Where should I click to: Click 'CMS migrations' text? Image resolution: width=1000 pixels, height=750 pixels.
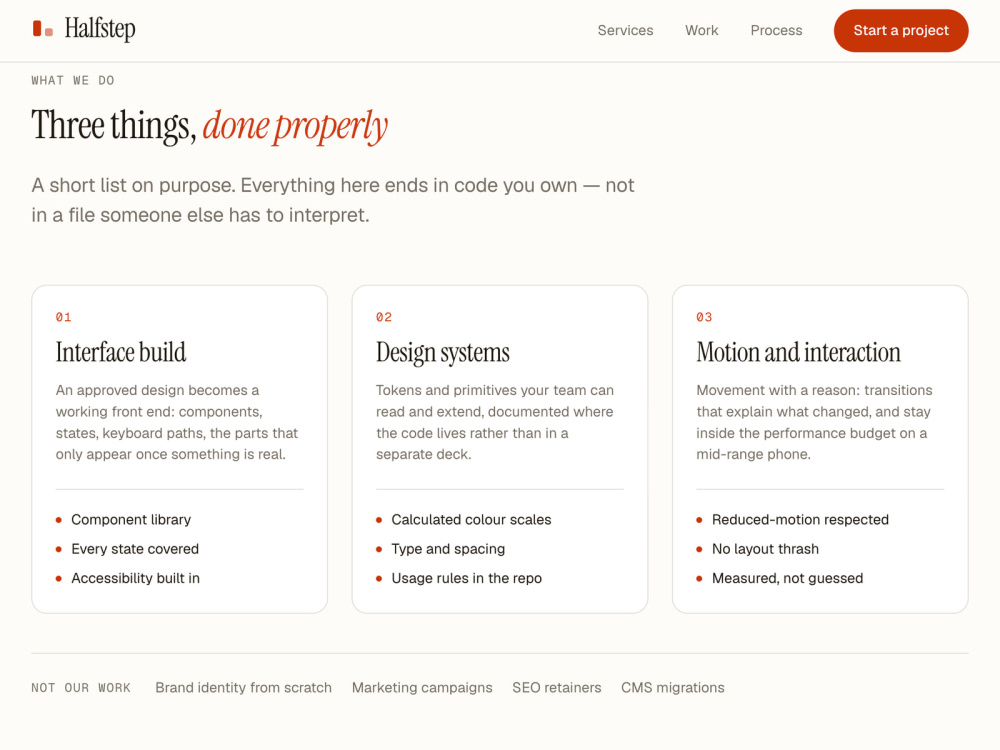[673, 688]
